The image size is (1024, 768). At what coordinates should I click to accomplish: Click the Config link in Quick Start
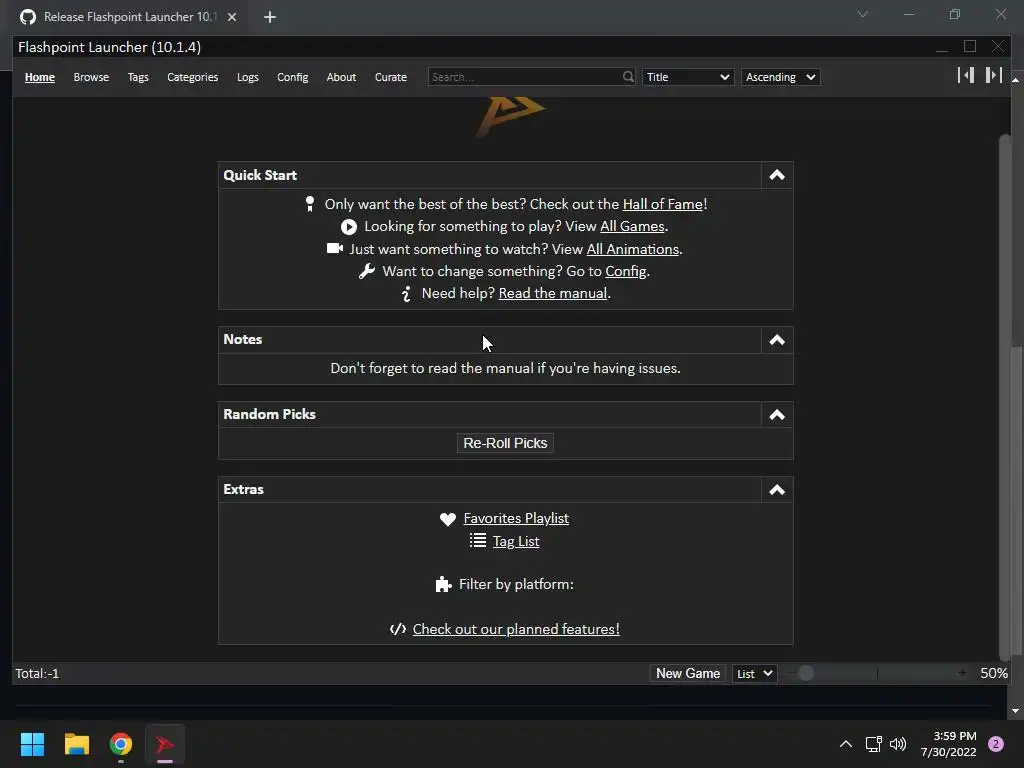626,272
